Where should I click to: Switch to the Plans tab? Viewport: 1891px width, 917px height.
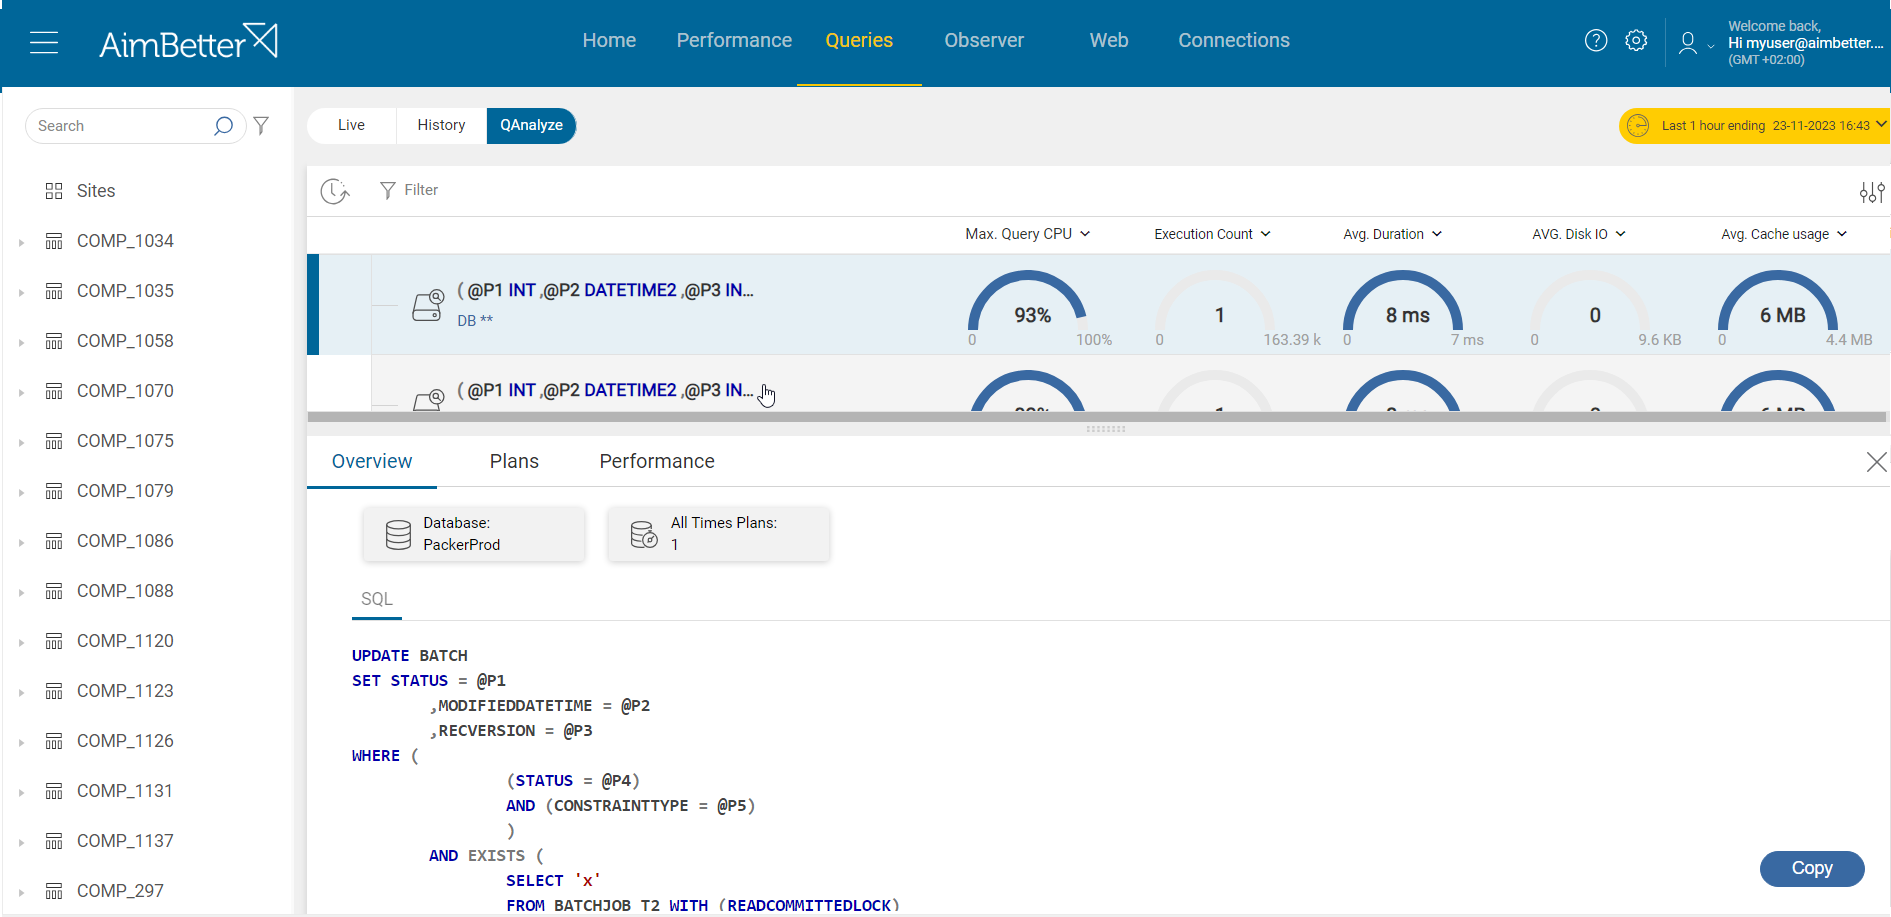click(x=514, y=461)
